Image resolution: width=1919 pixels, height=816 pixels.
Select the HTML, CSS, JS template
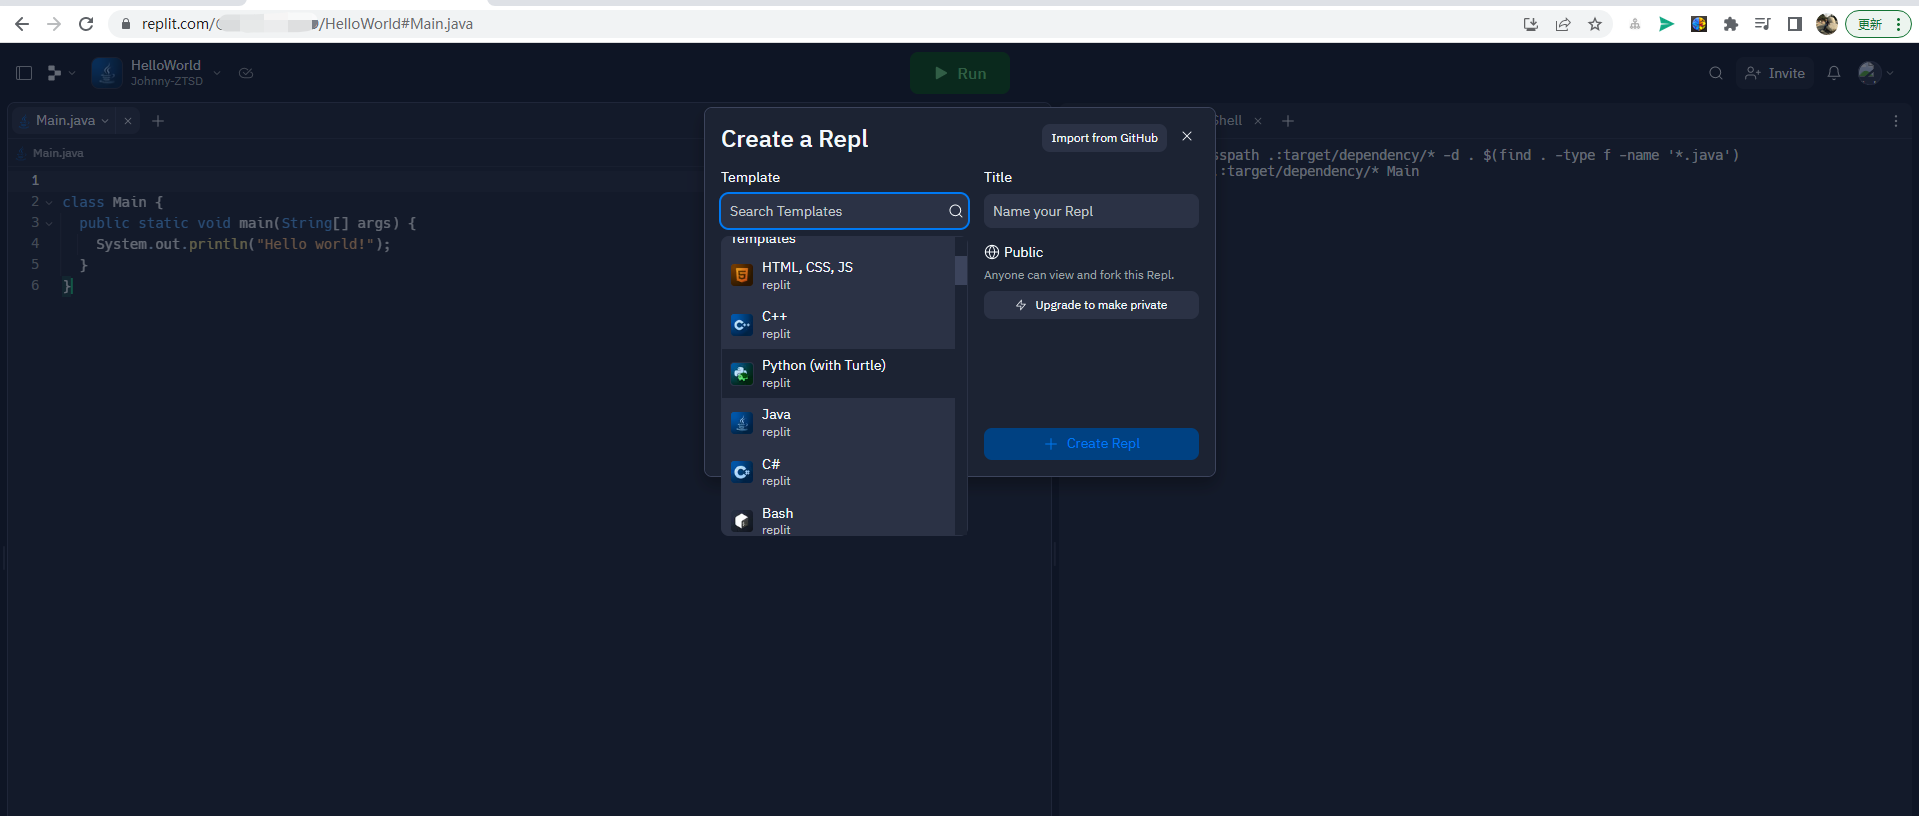(x=838, y=275)
